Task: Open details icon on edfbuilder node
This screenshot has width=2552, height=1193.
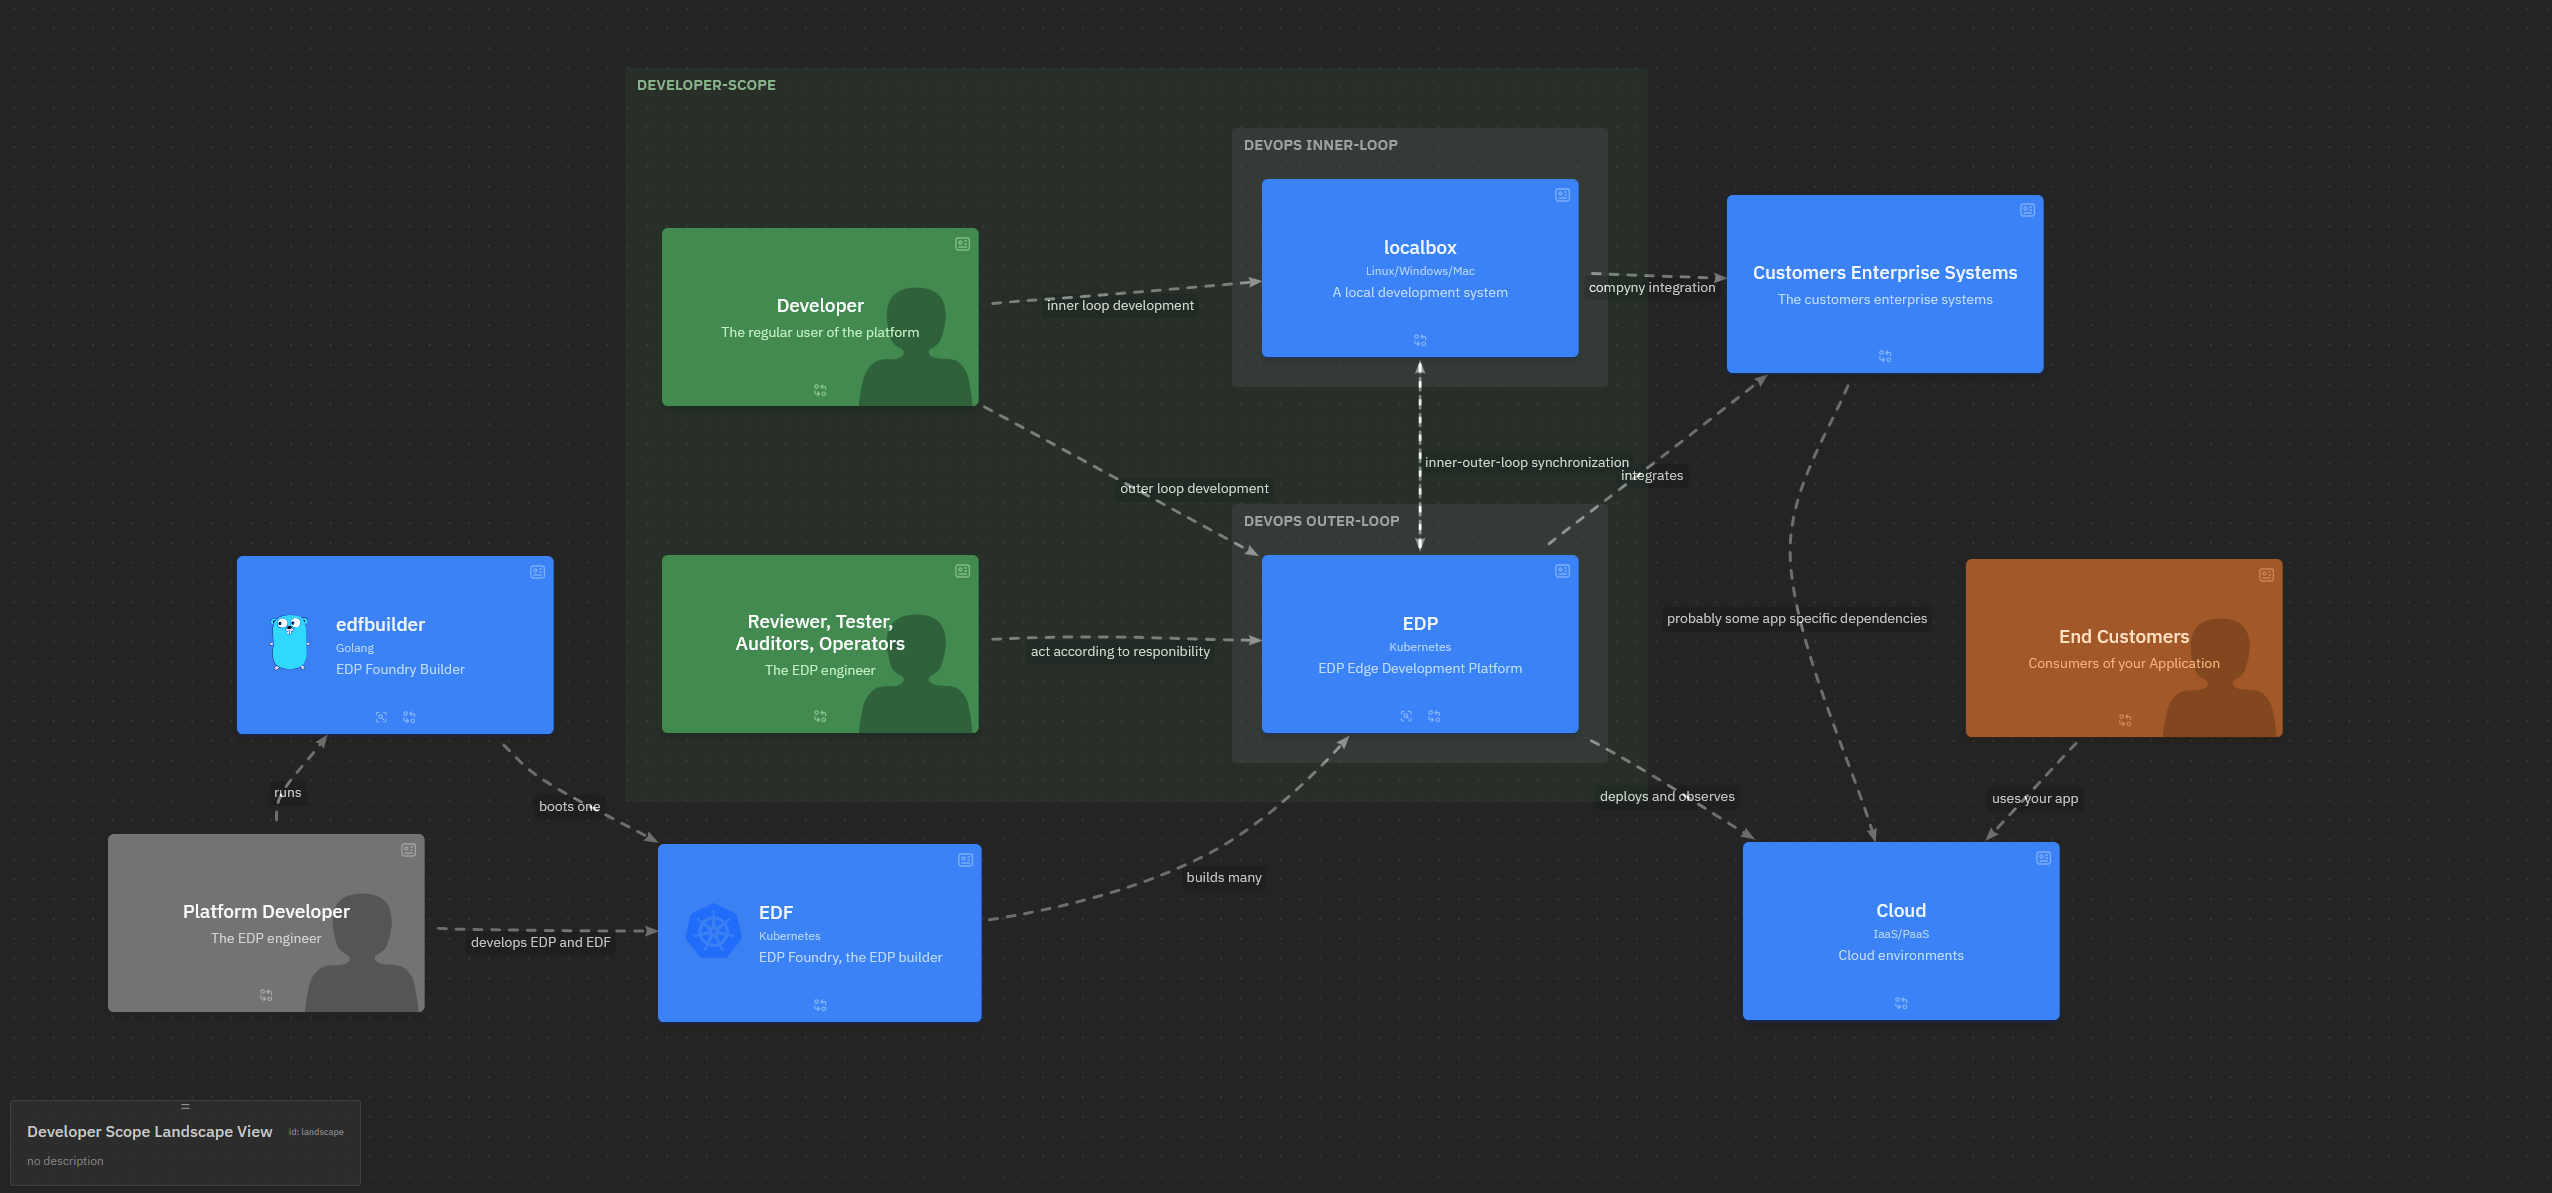Action: (537, 572)
